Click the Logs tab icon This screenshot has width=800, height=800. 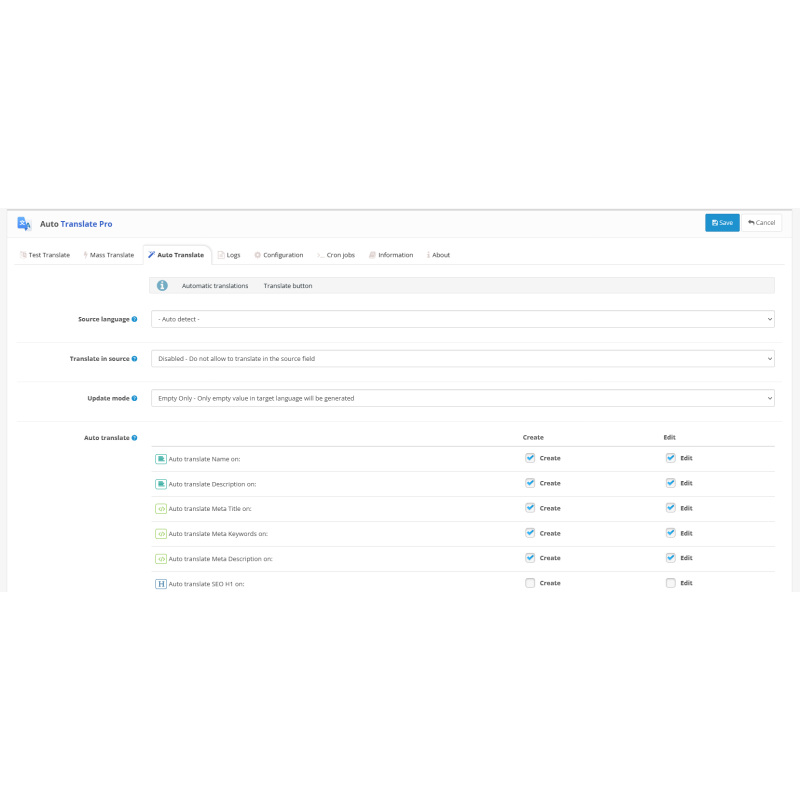(x=221, y=254)
